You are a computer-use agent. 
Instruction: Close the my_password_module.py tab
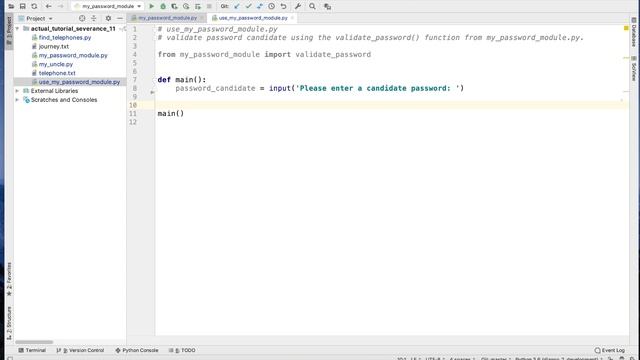[202, 18]
